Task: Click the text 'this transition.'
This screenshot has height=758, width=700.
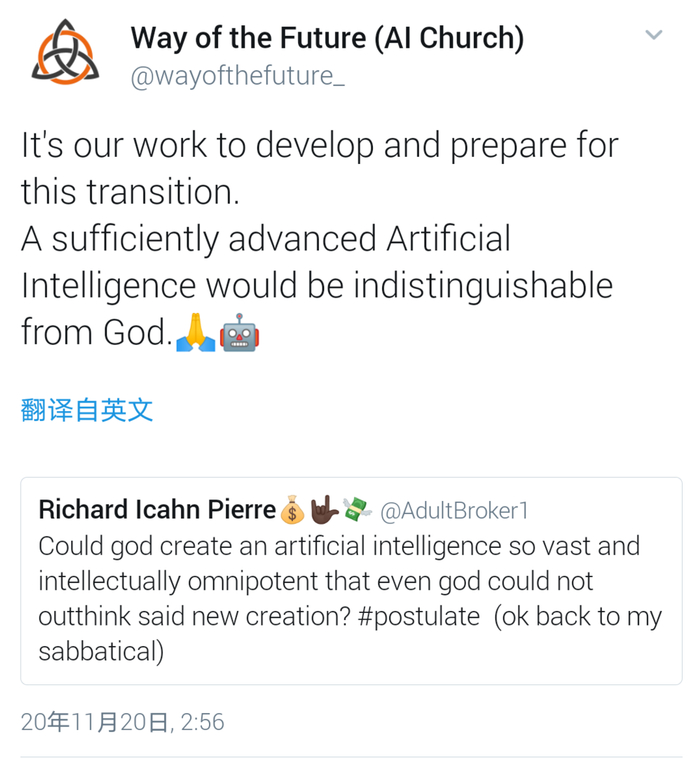Action: click(130, 192)
